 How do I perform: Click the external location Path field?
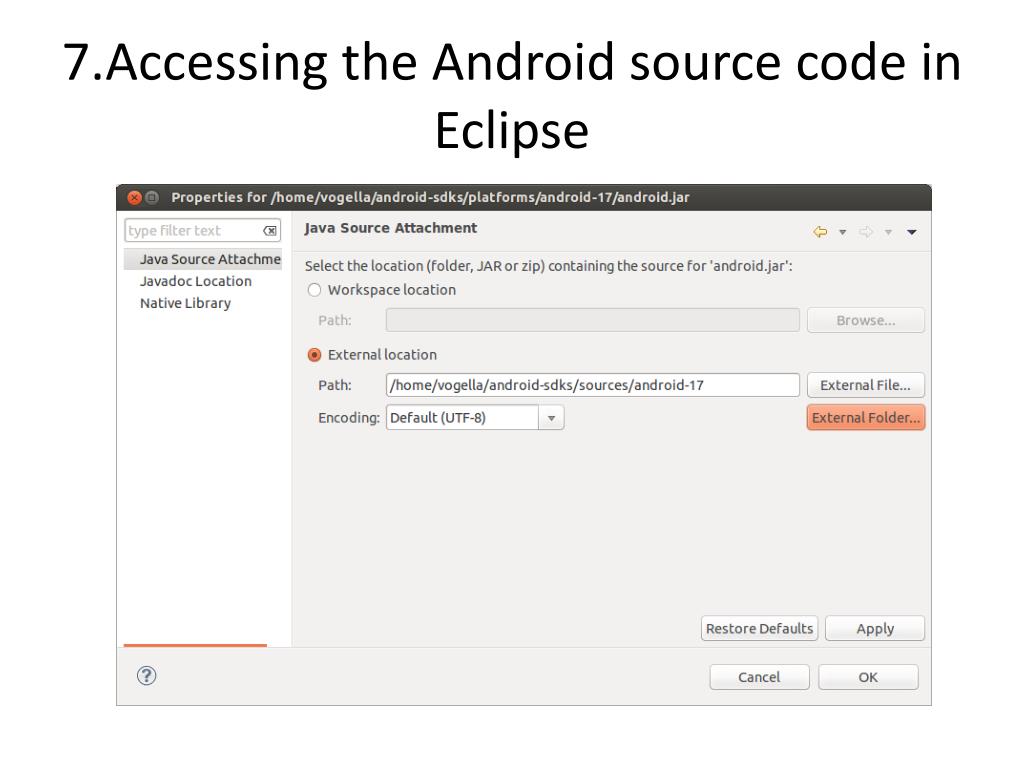pos(592,385)
